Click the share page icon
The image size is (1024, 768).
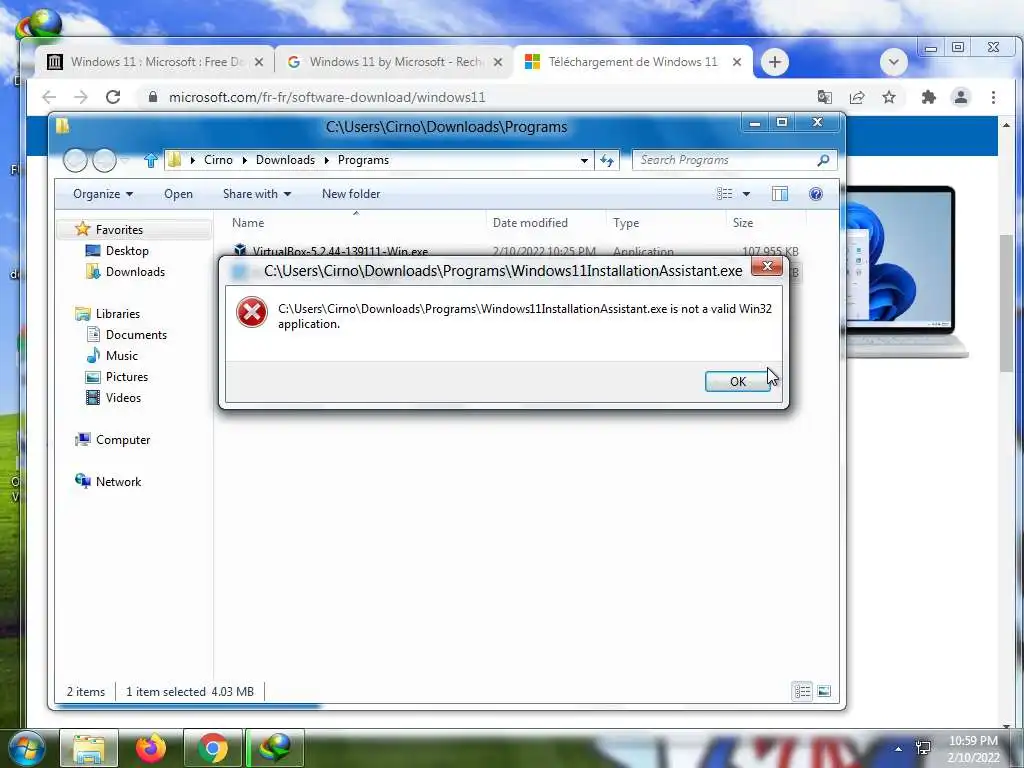[x=857, y=97]
